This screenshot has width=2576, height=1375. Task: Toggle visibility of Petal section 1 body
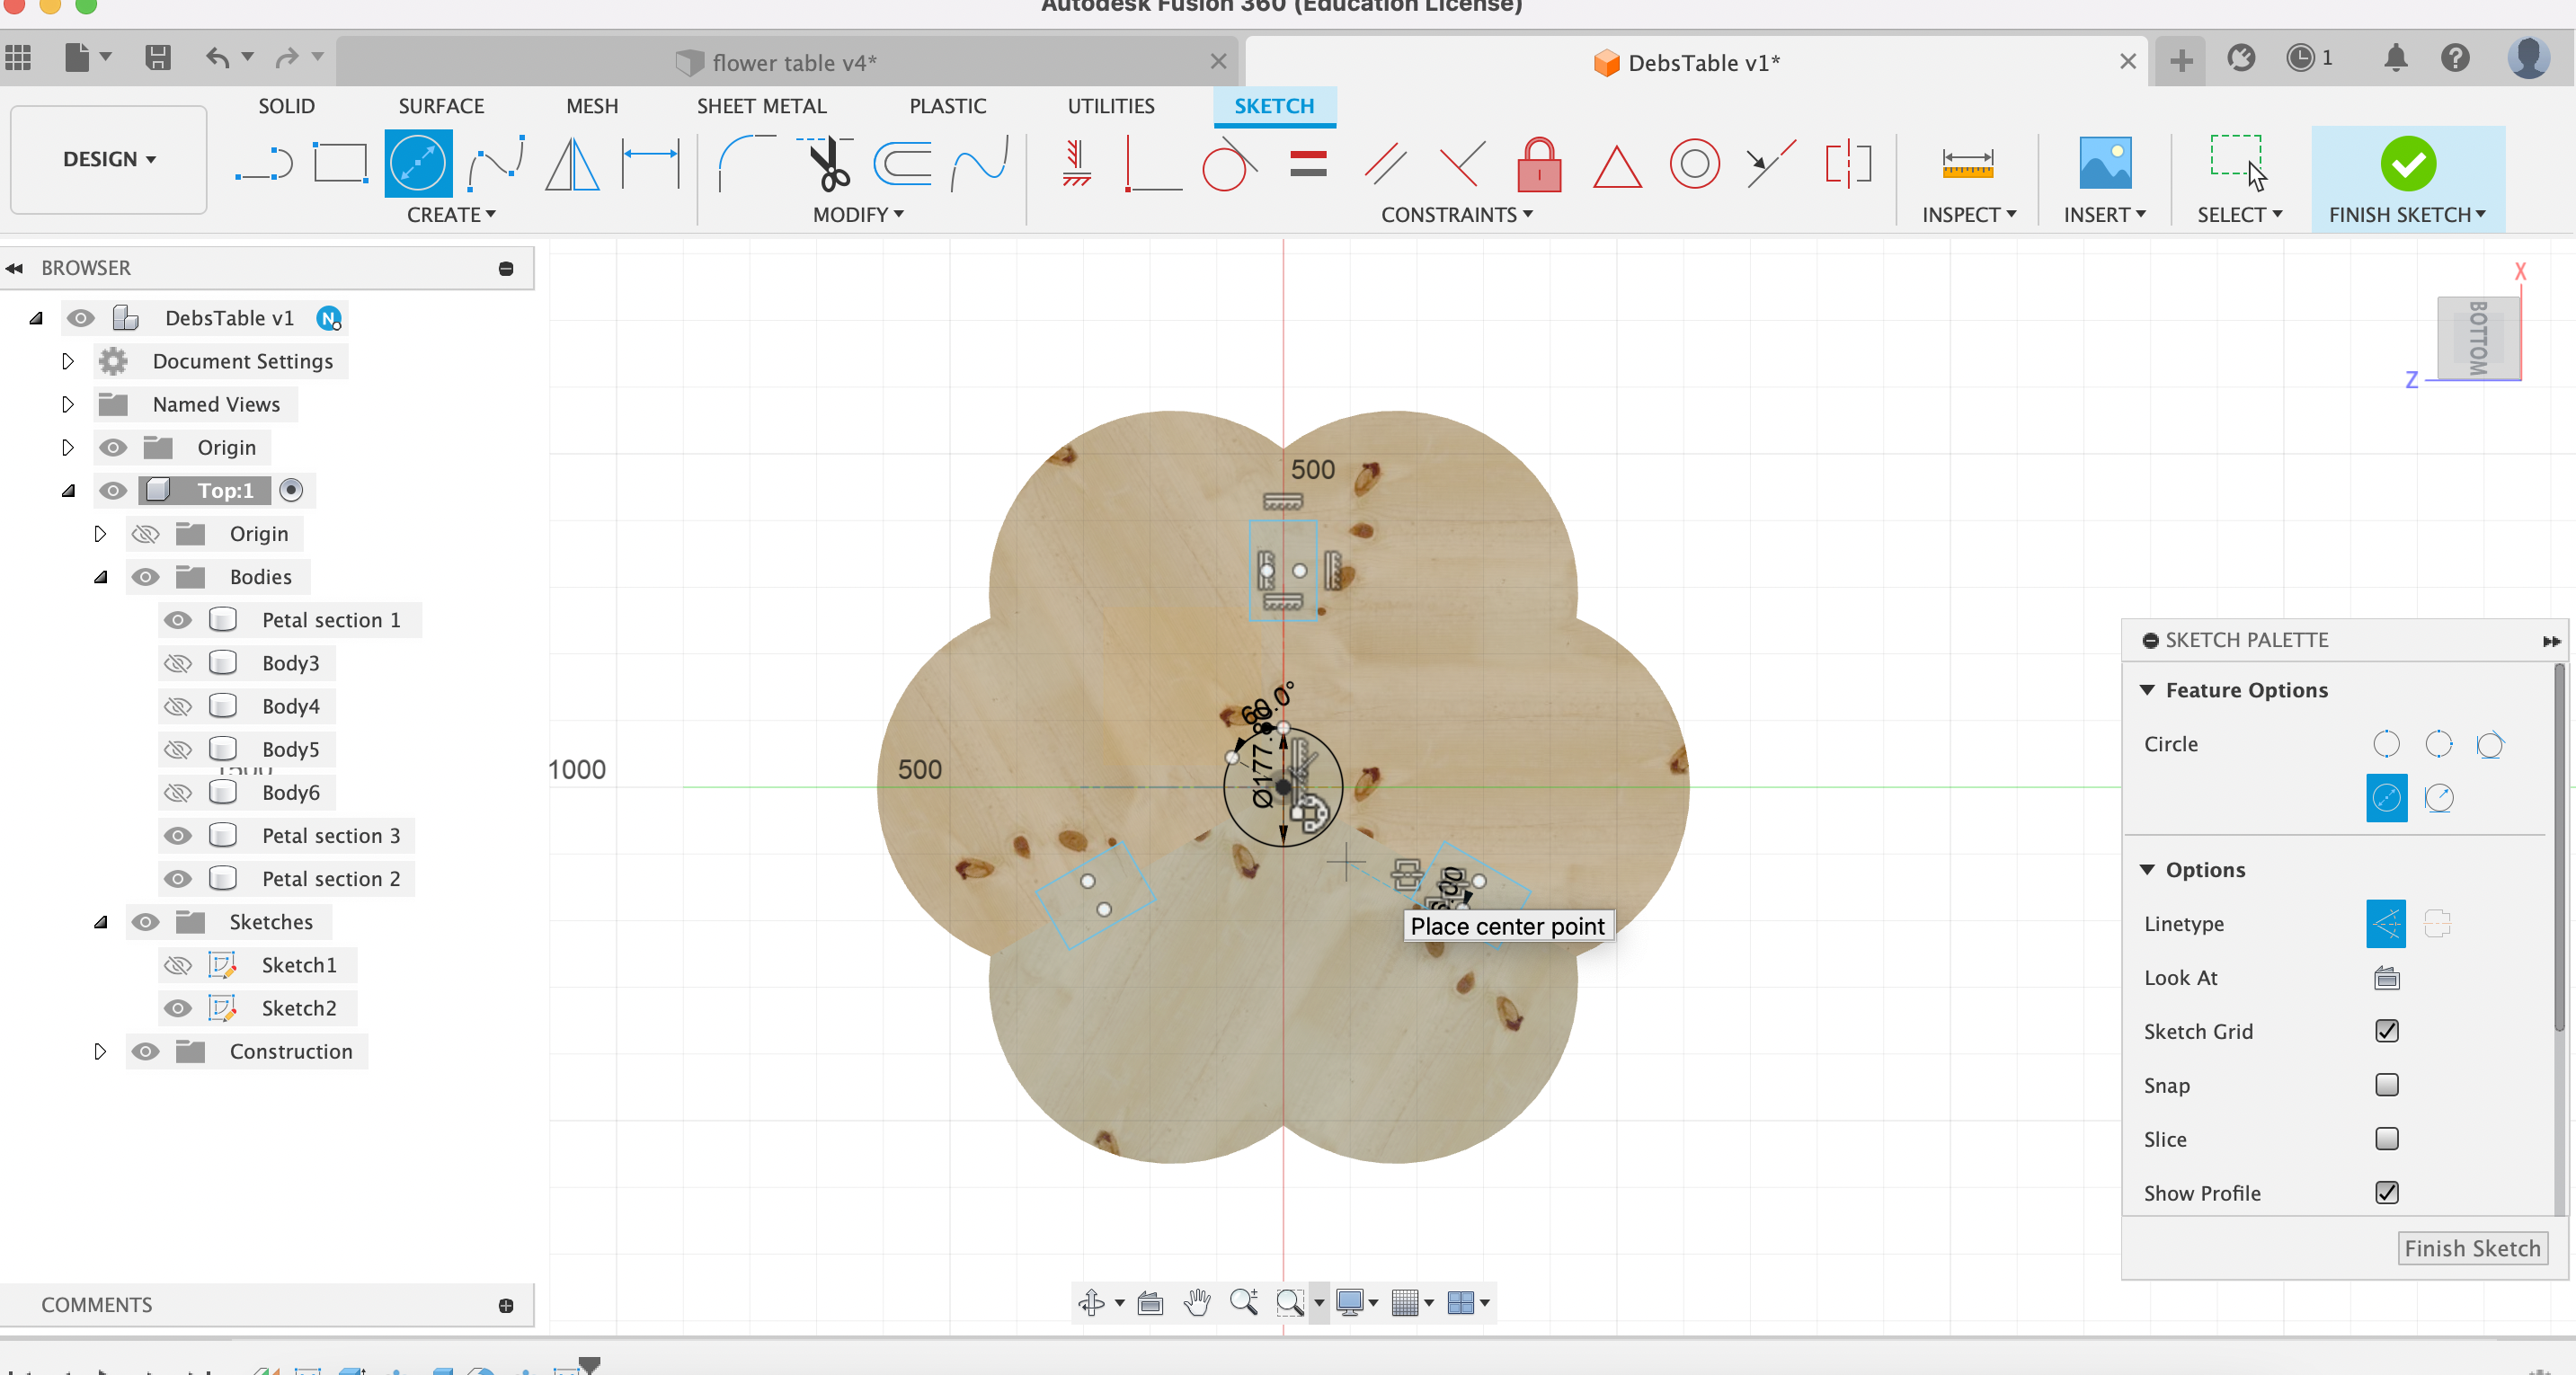(x=175, y=618)
